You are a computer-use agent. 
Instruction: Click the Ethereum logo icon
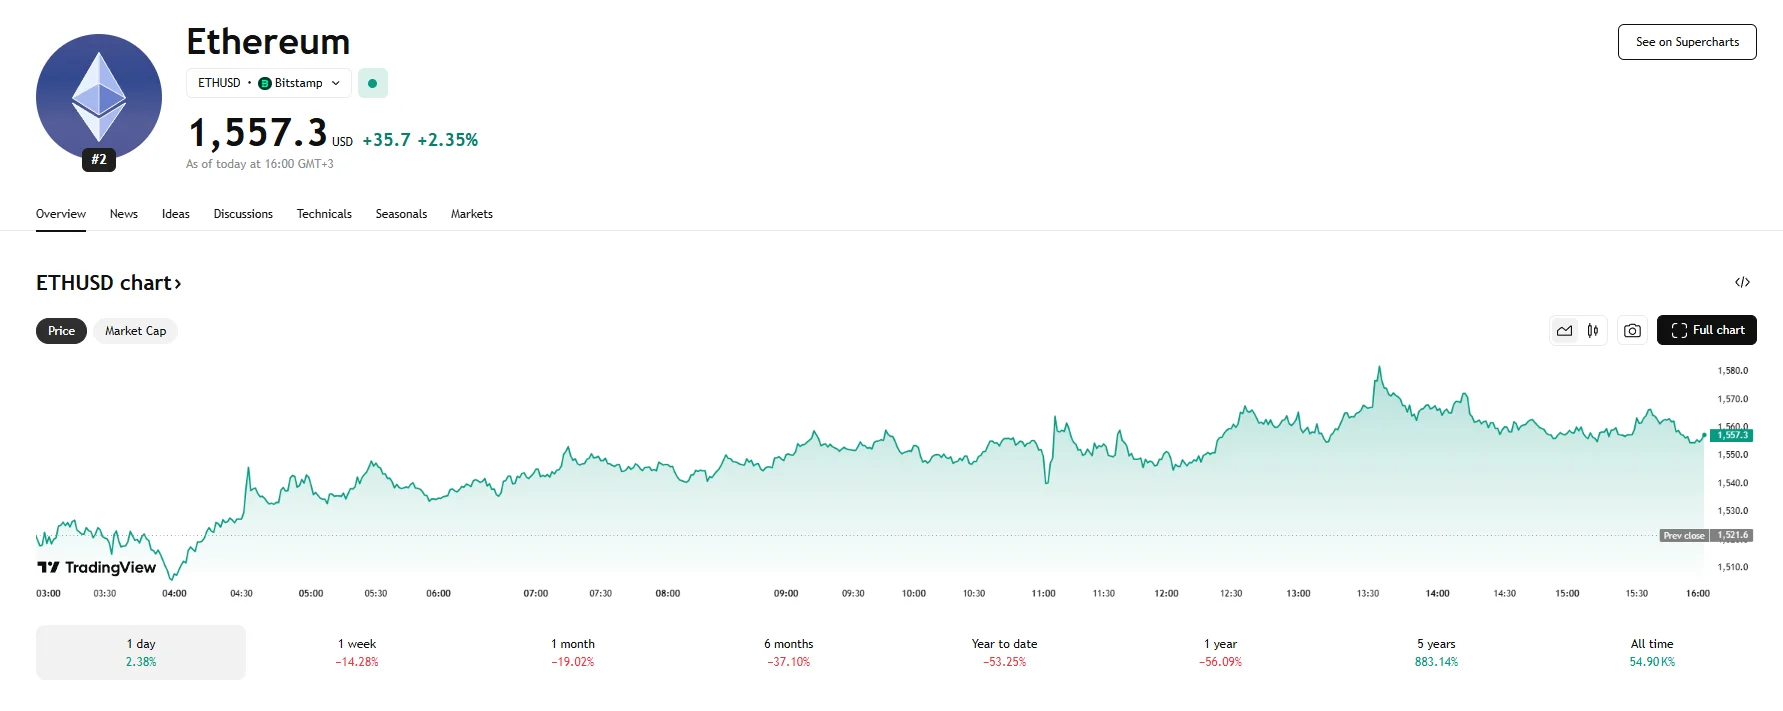(x=98, y=97)
